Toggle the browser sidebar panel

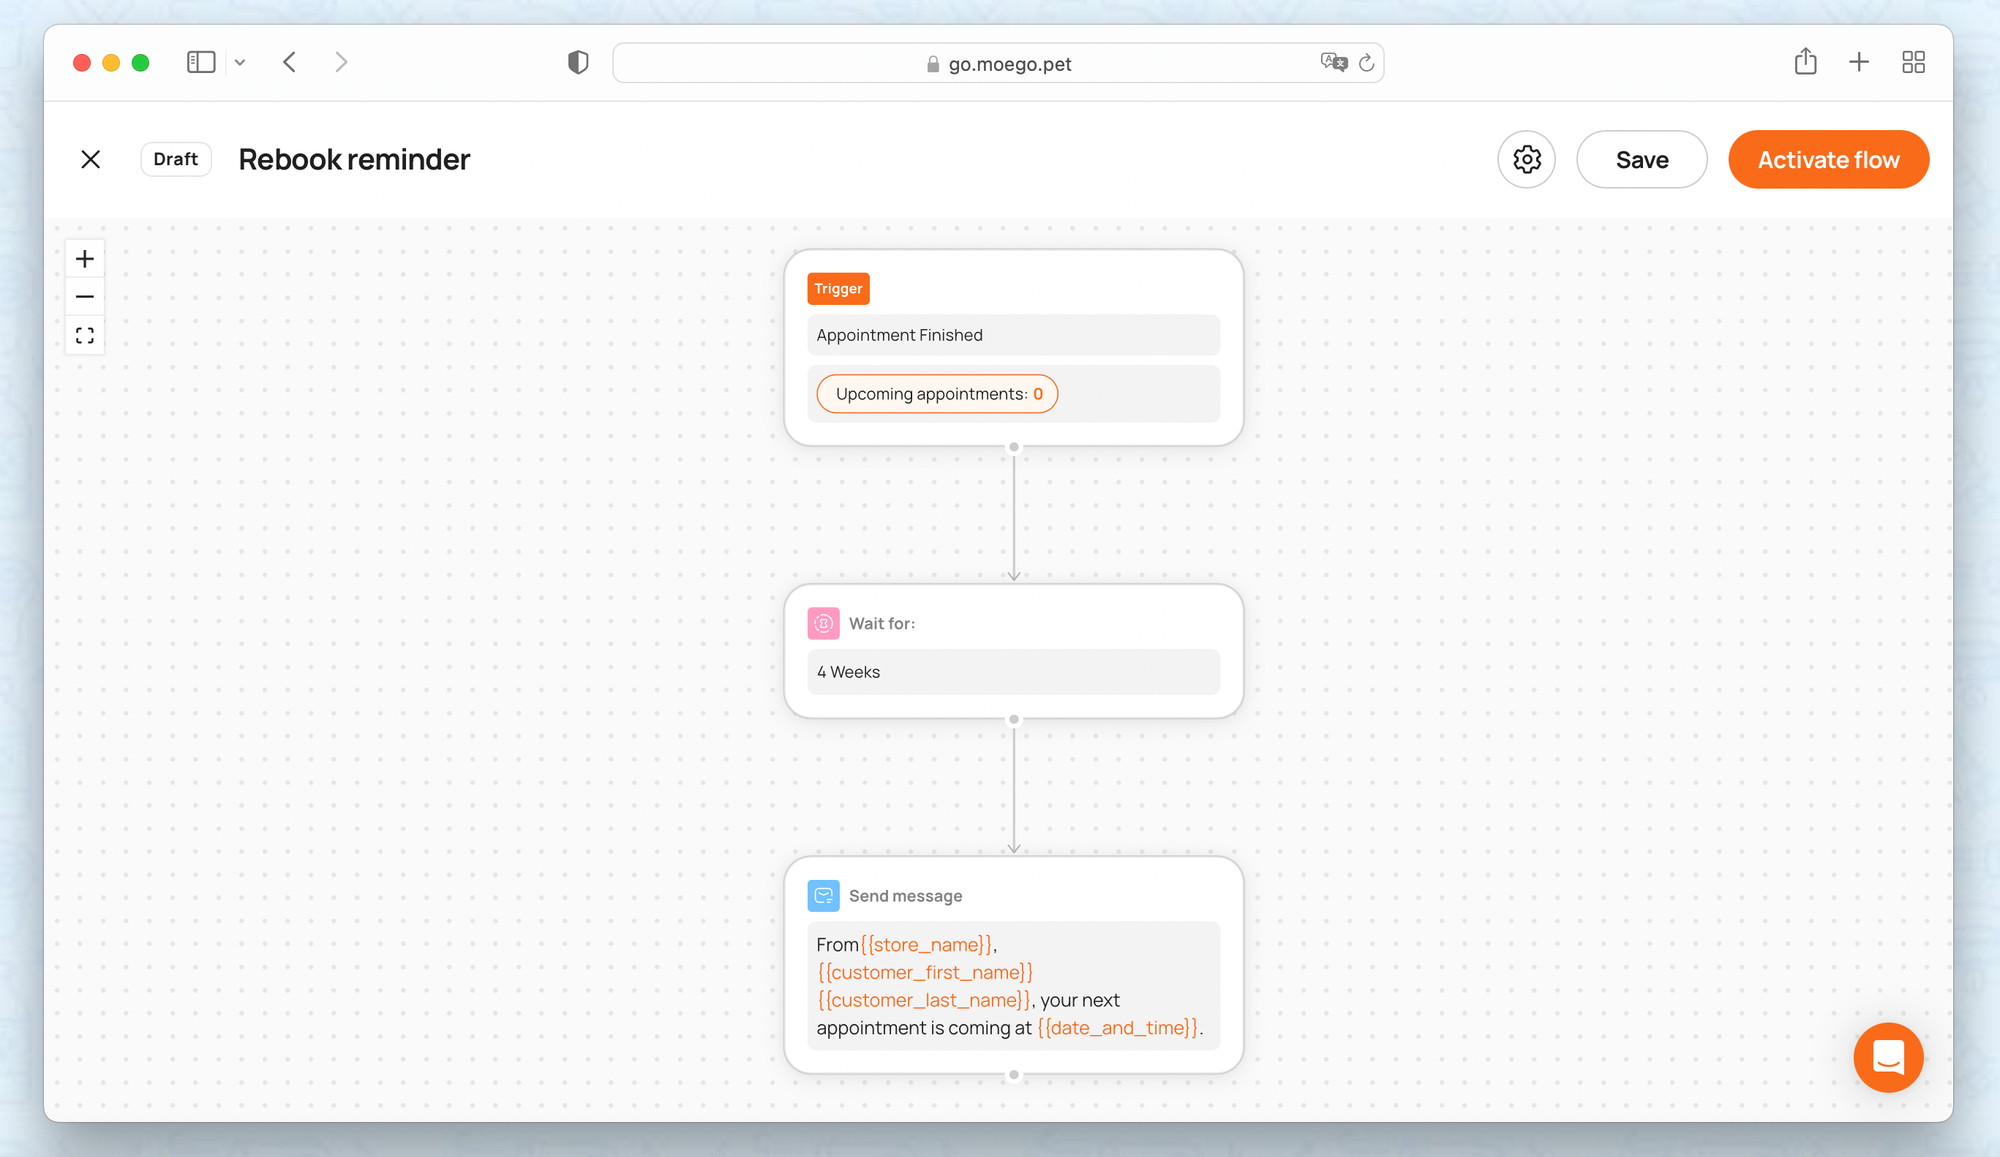tap(201, 62)
